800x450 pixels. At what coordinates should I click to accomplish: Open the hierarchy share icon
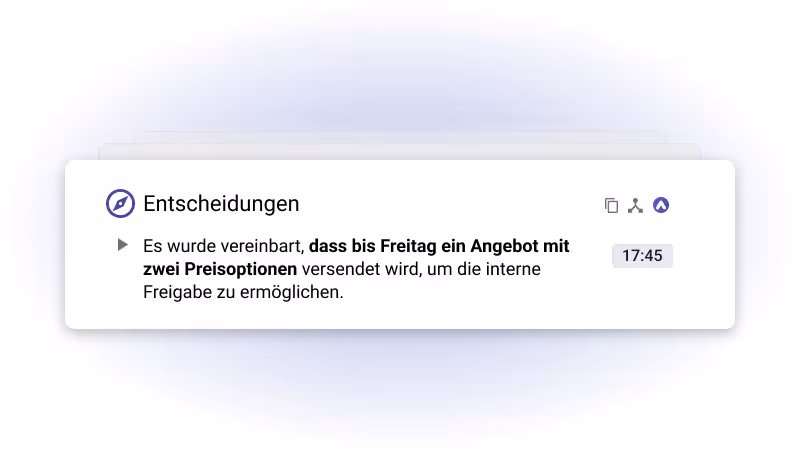[x=635, y=206]
